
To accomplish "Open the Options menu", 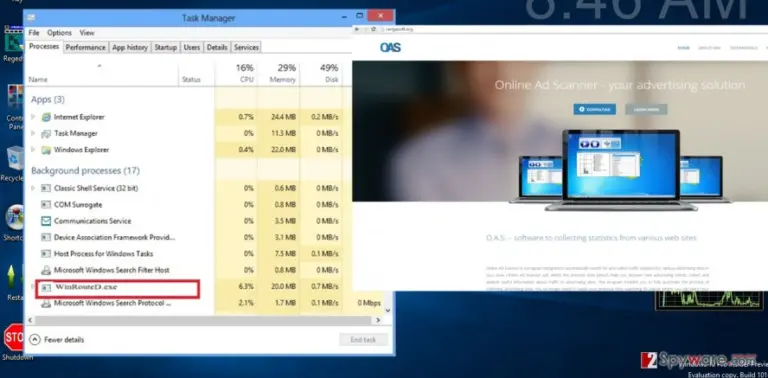I will click(59, 33).
